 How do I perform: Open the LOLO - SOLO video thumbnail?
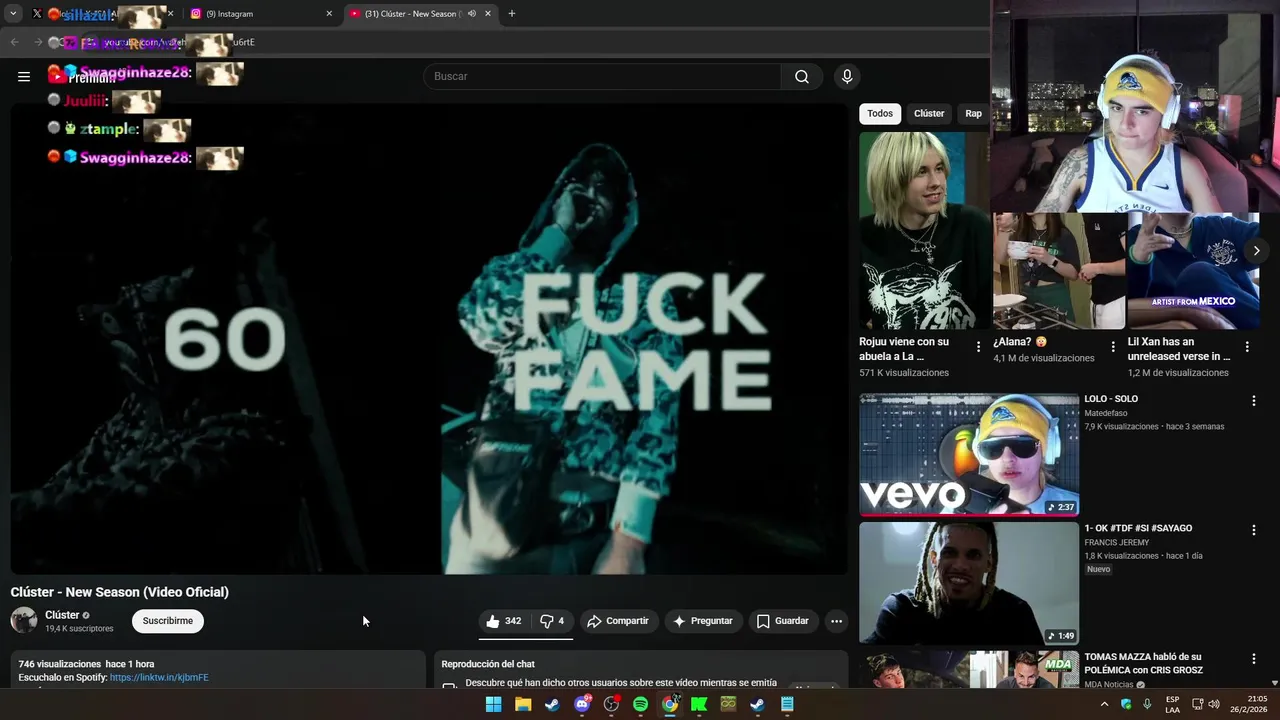coord(969,454)
